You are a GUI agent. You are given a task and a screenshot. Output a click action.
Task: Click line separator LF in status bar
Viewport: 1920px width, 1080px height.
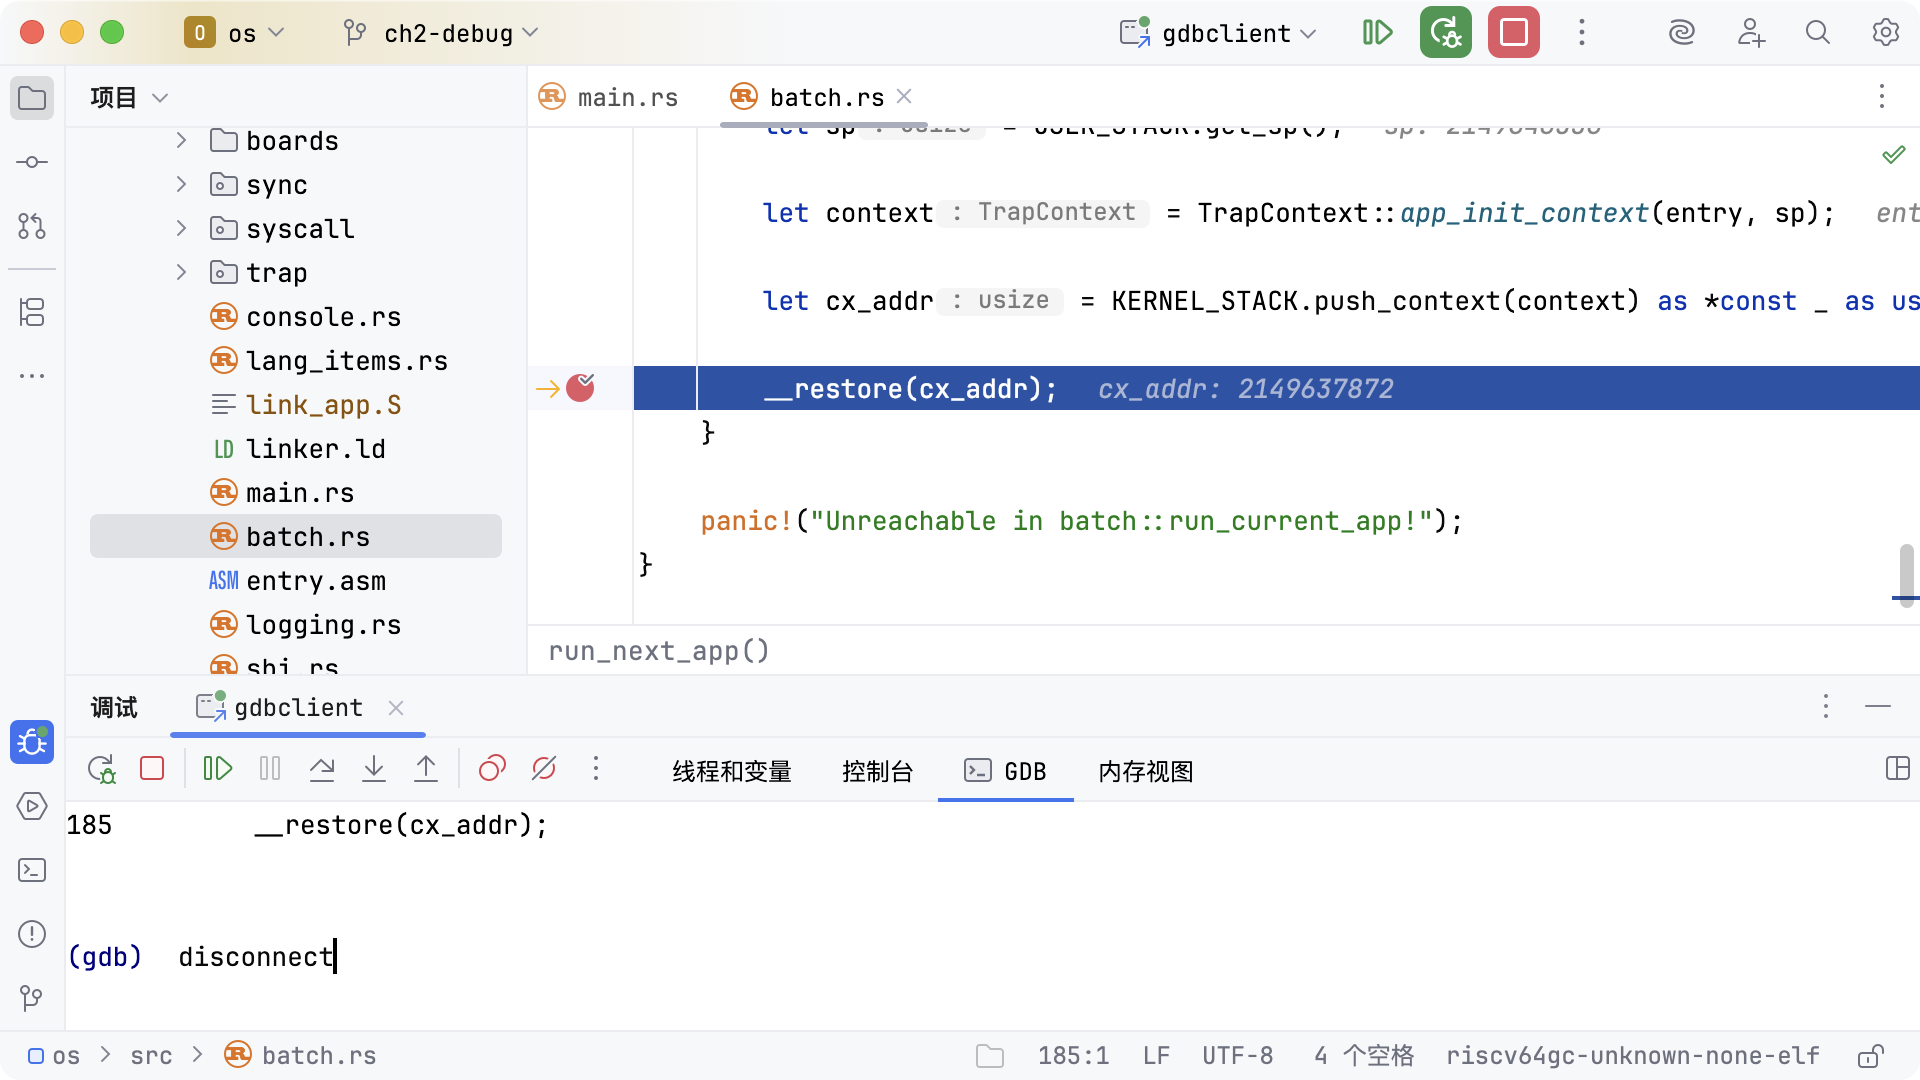click(1156, 1056)
